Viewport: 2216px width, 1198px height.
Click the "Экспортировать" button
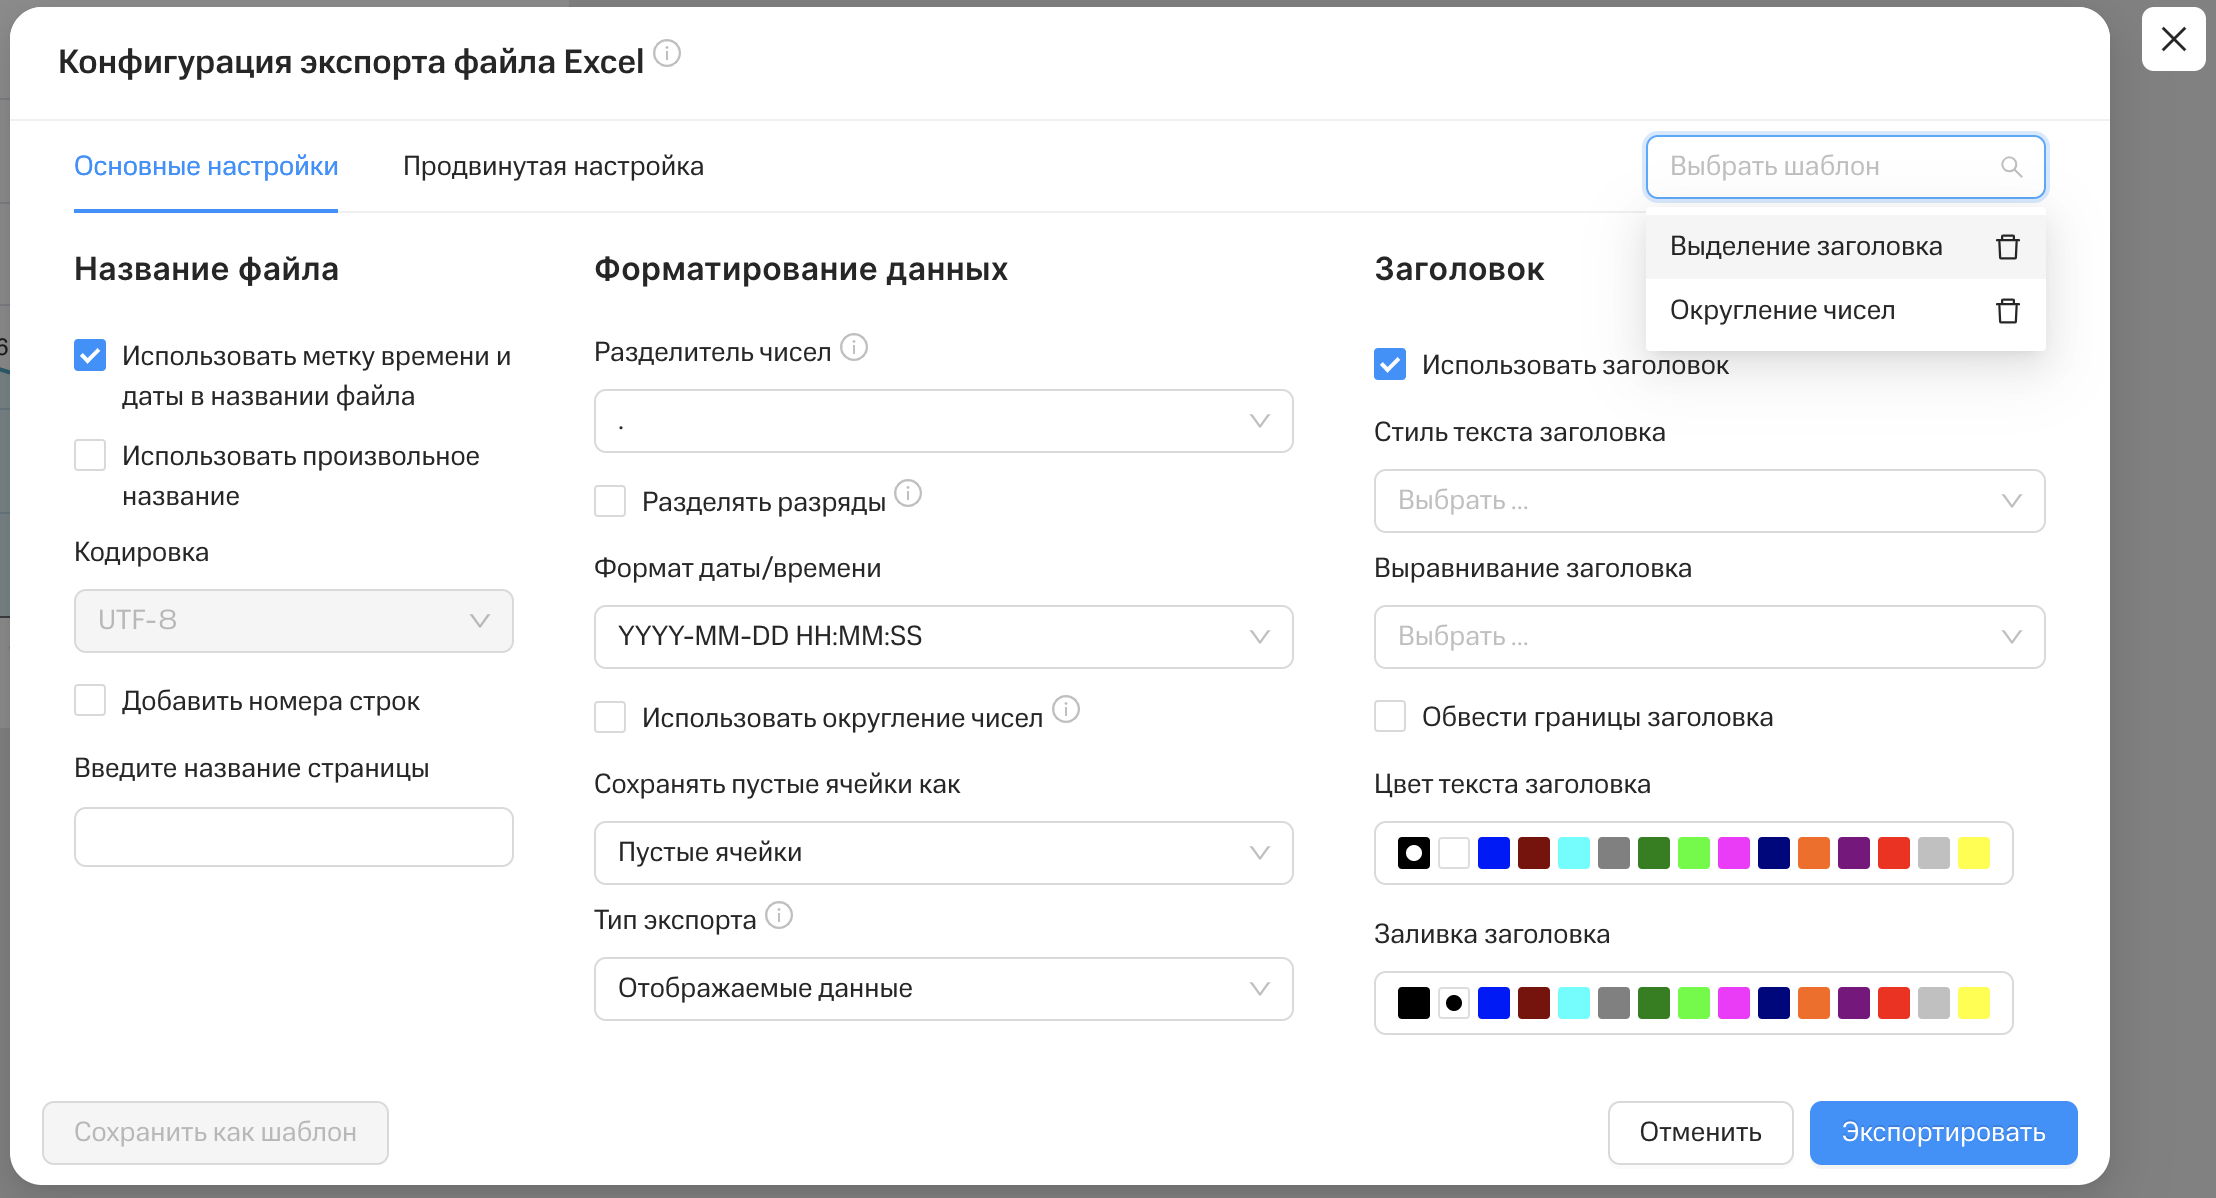tap(1943, 1132)
